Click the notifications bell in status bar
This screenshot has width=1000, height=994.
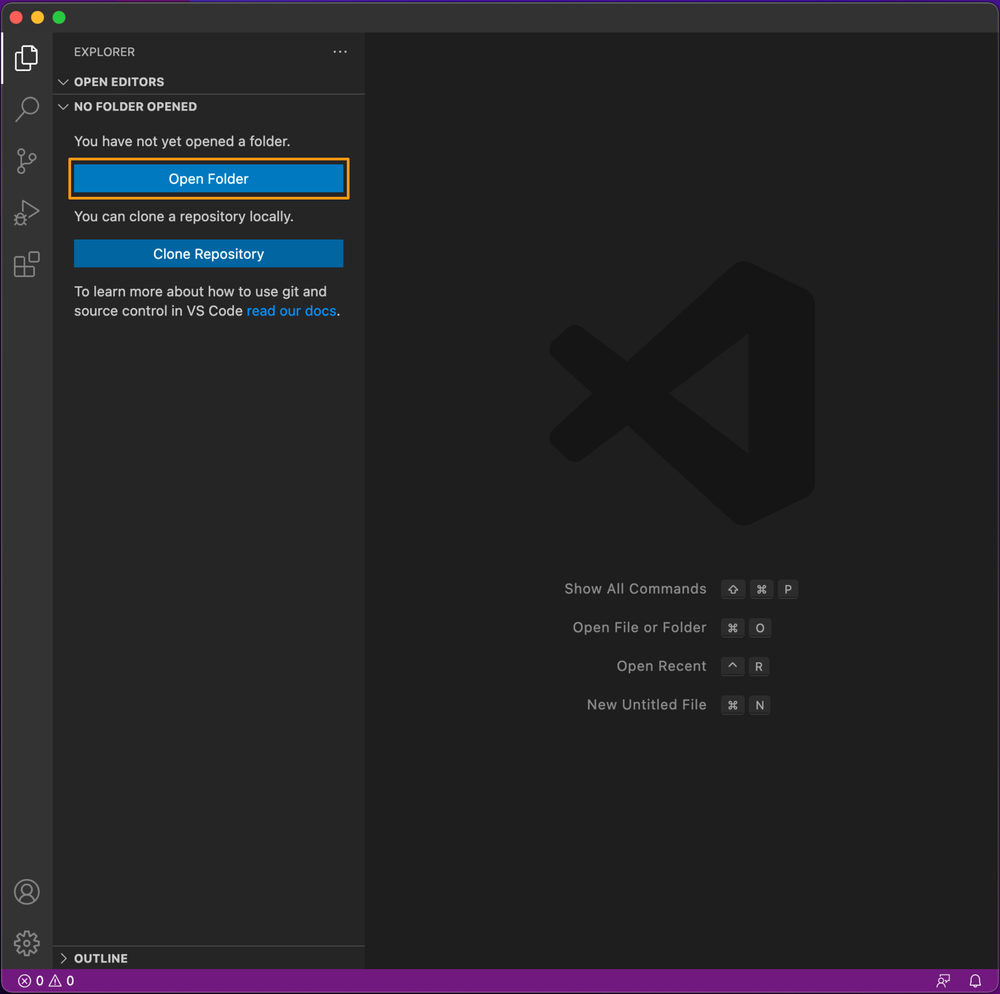(x=975, y=981)
